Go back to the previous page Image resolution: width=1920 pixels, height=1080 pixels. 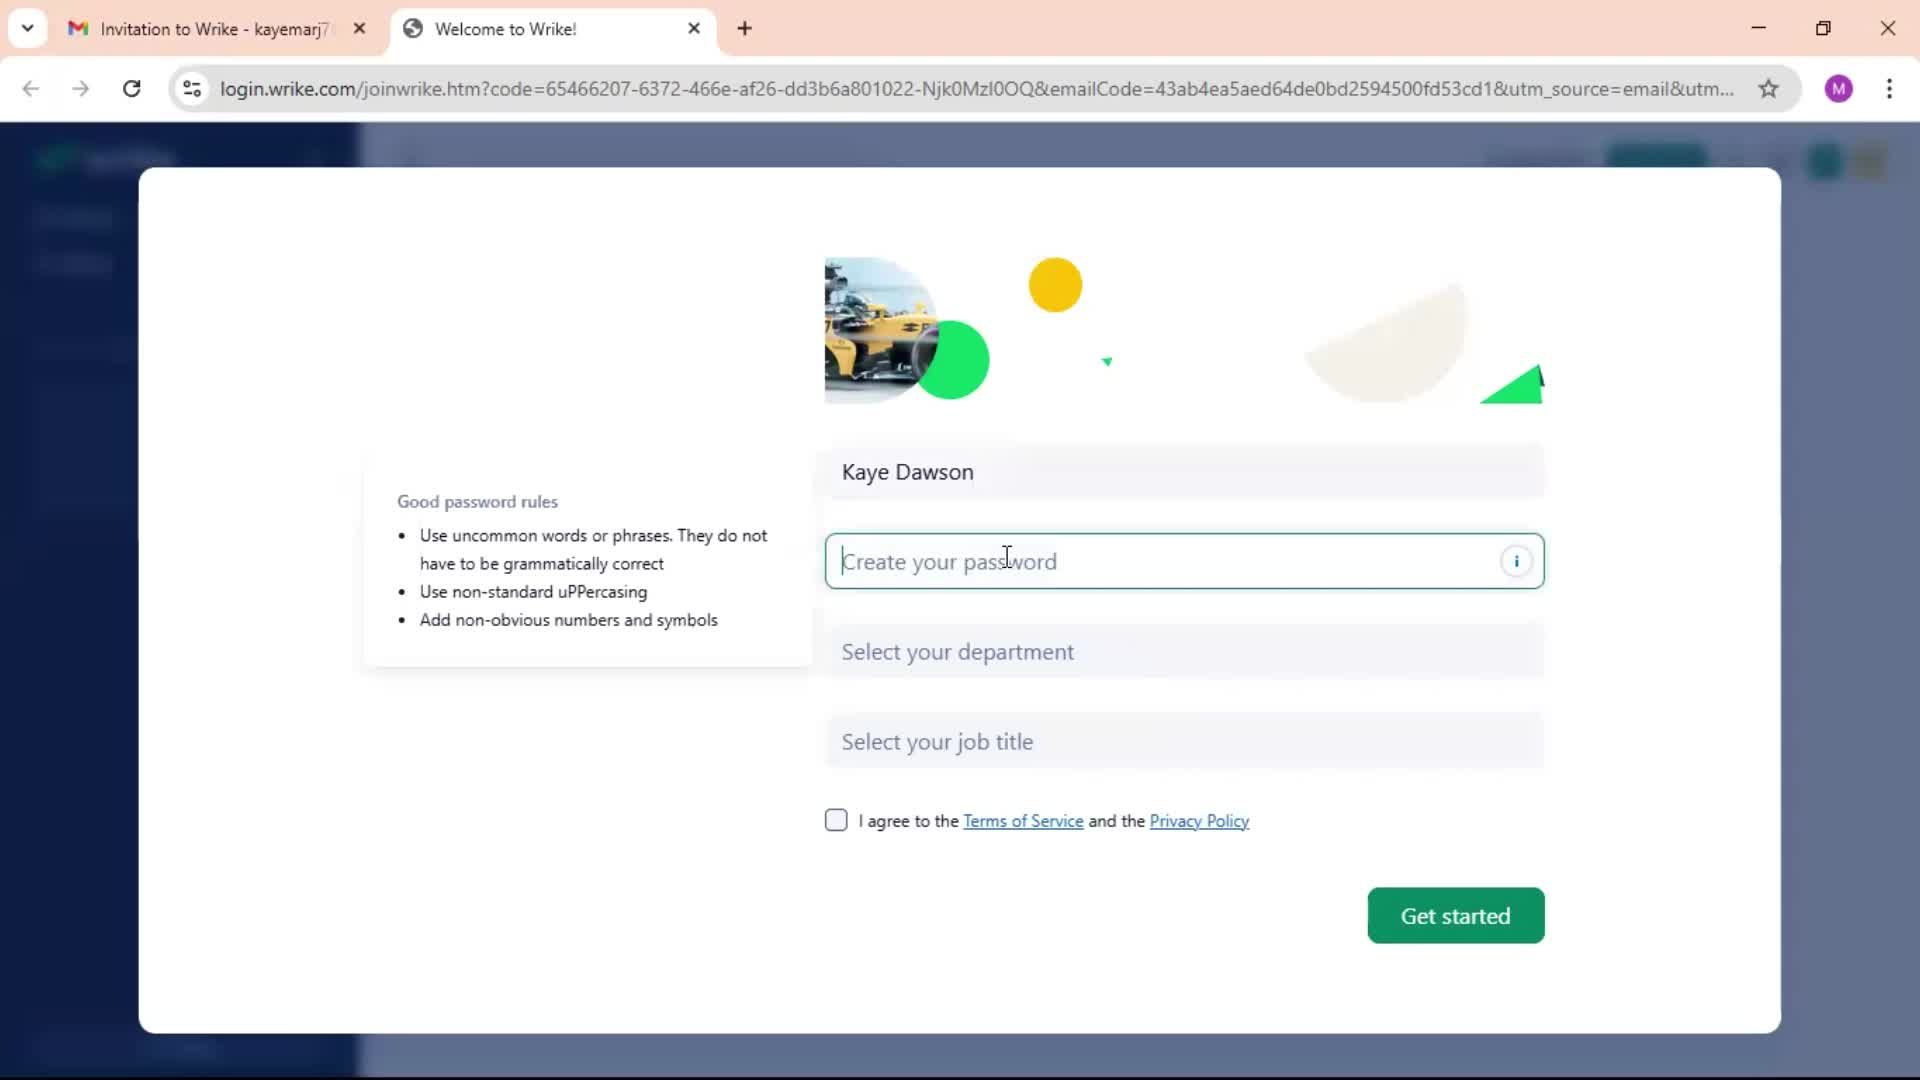31,89
